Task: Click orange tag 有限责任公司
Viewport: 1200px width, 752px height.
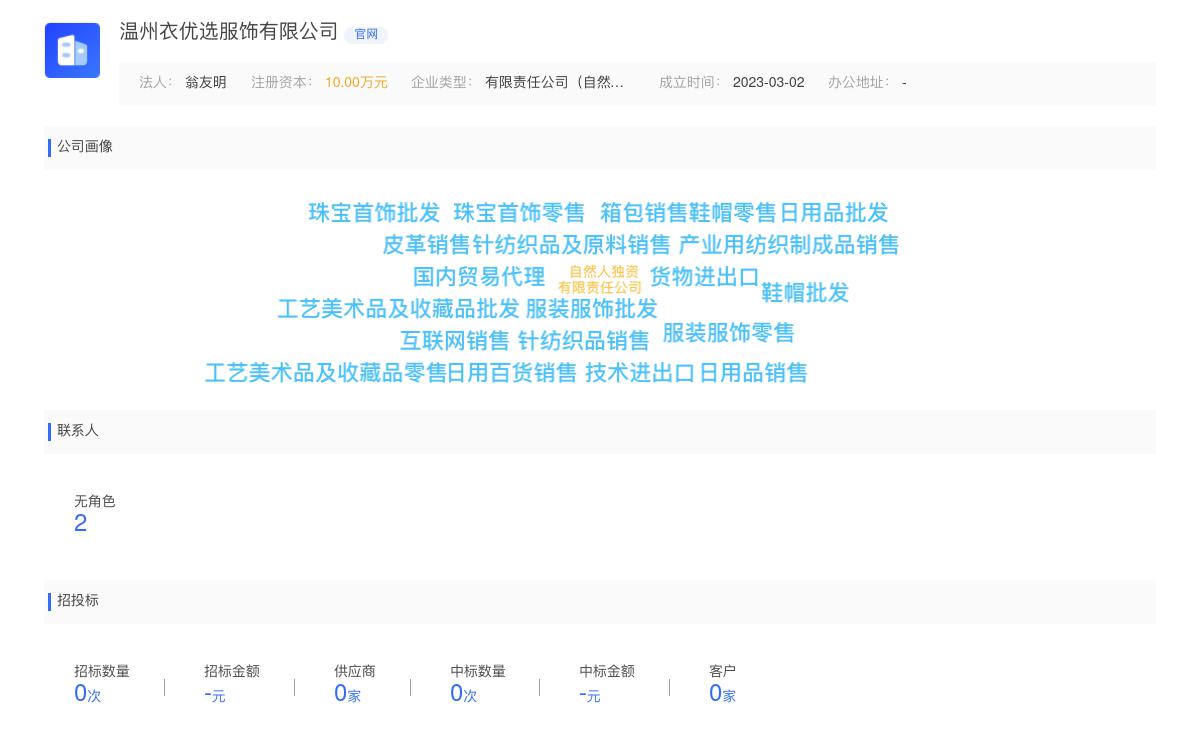Action: (600, 288)
